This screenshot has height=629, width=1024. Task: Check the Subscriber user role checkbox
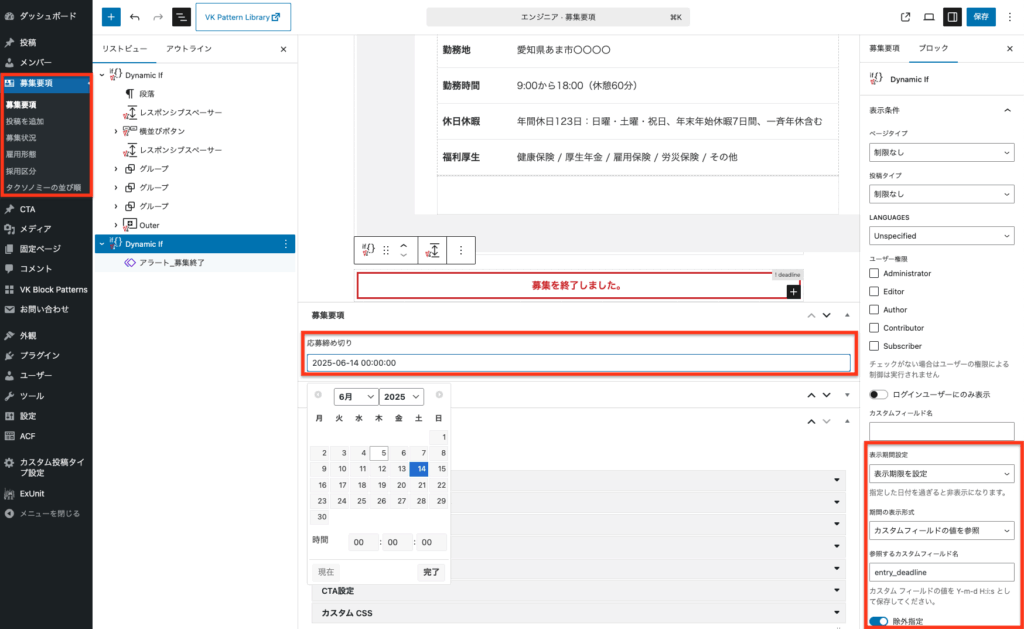(875, 346)
